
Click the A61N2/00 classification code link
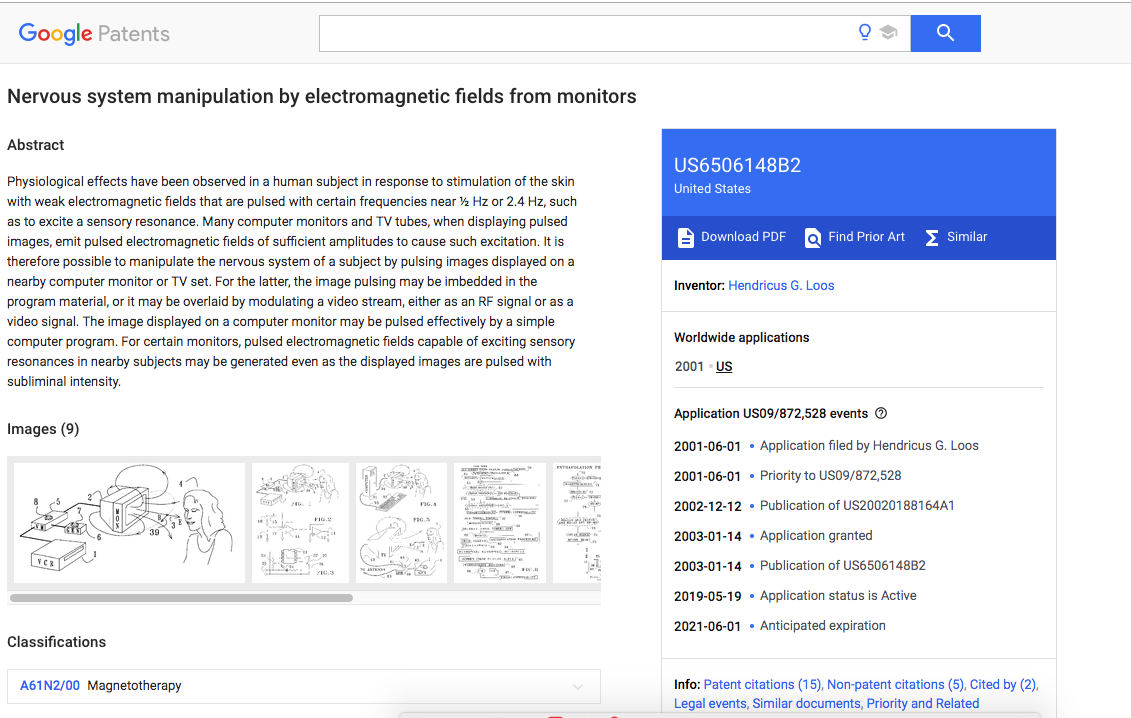pyautogui.click(x=50, y=686)
